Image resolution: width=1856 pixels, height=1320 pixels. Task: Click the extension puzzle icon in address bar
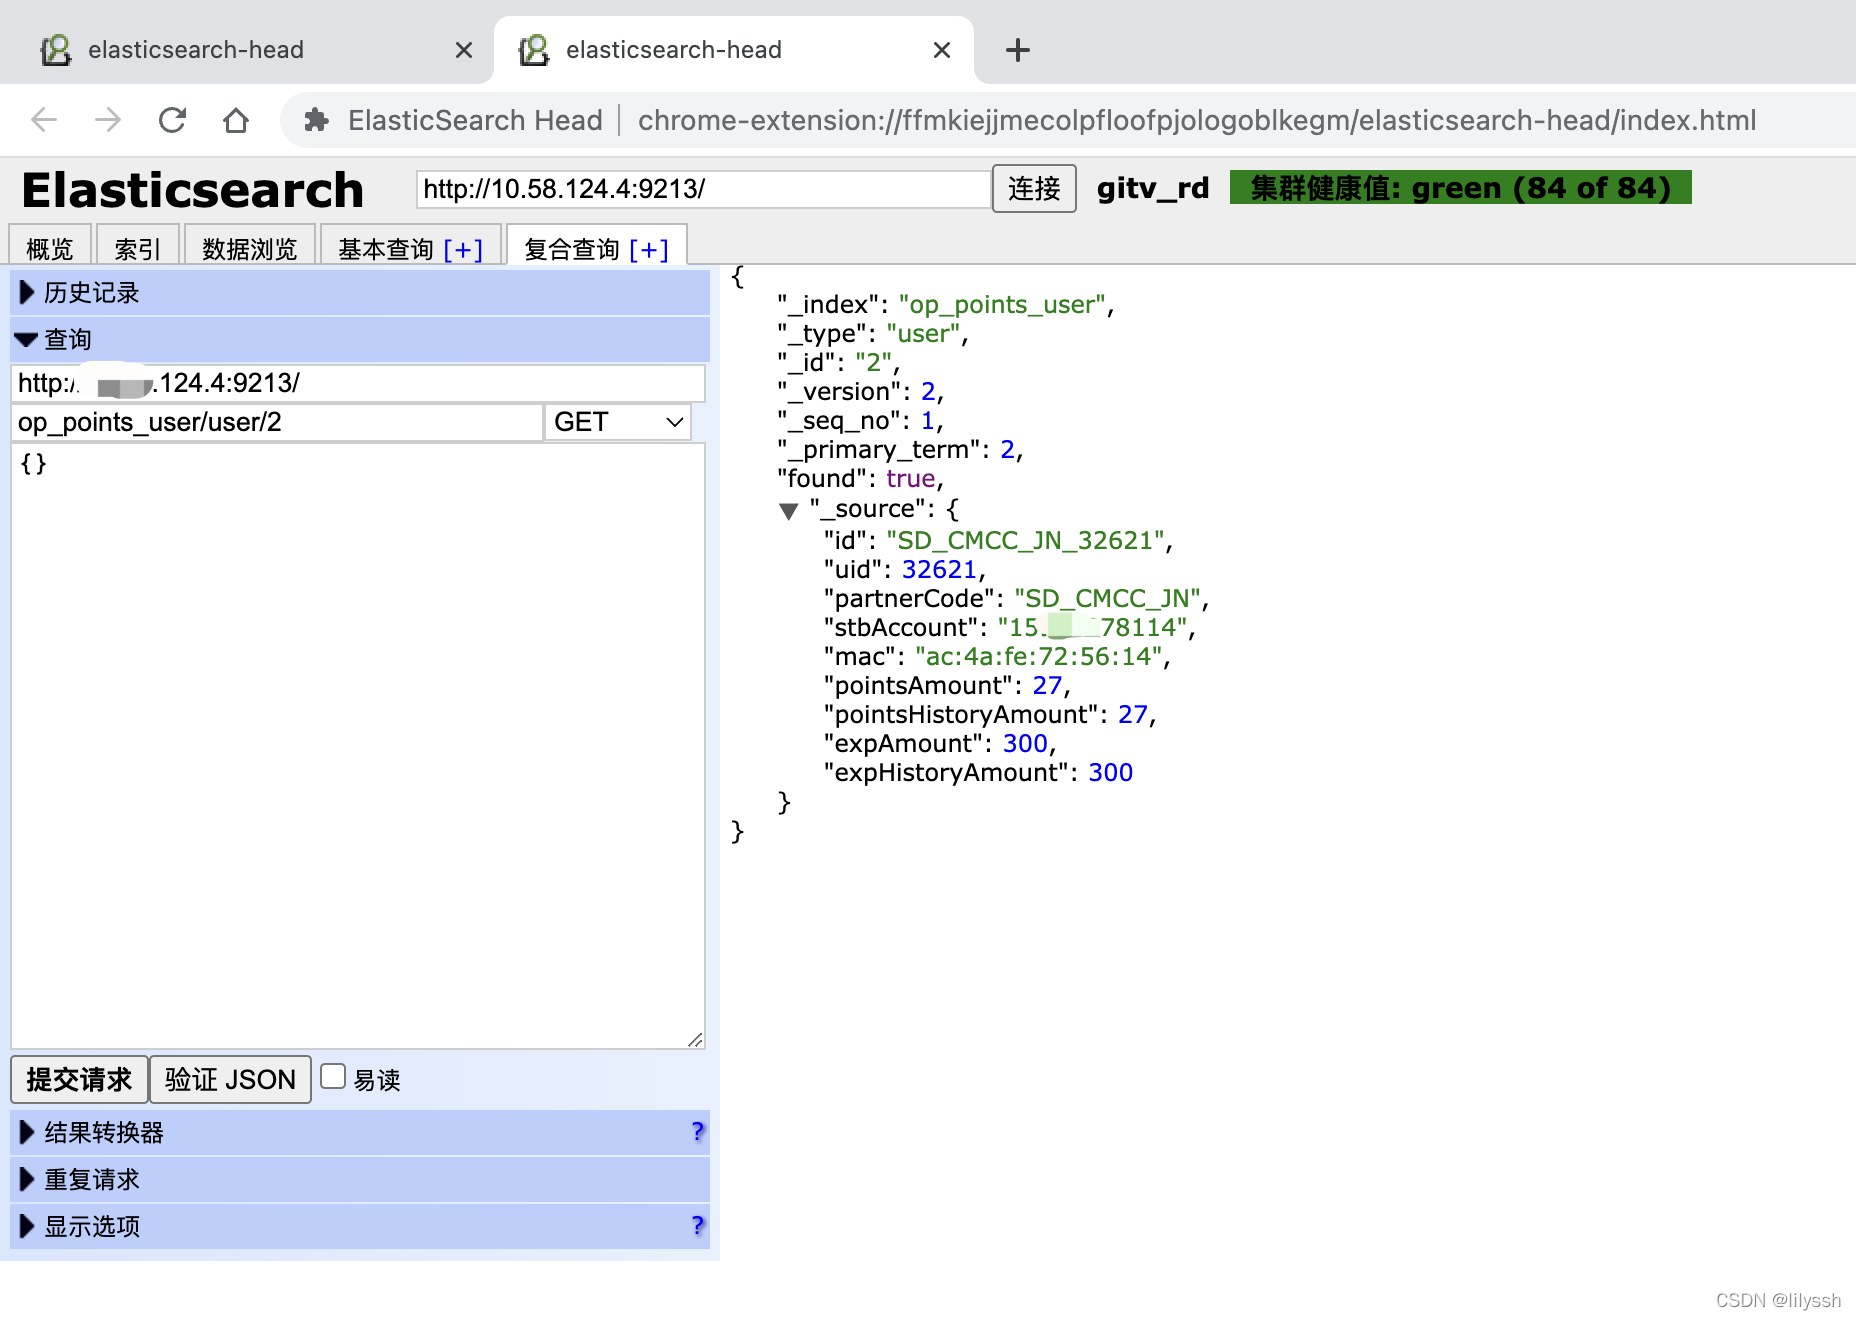tap(316, 120)
